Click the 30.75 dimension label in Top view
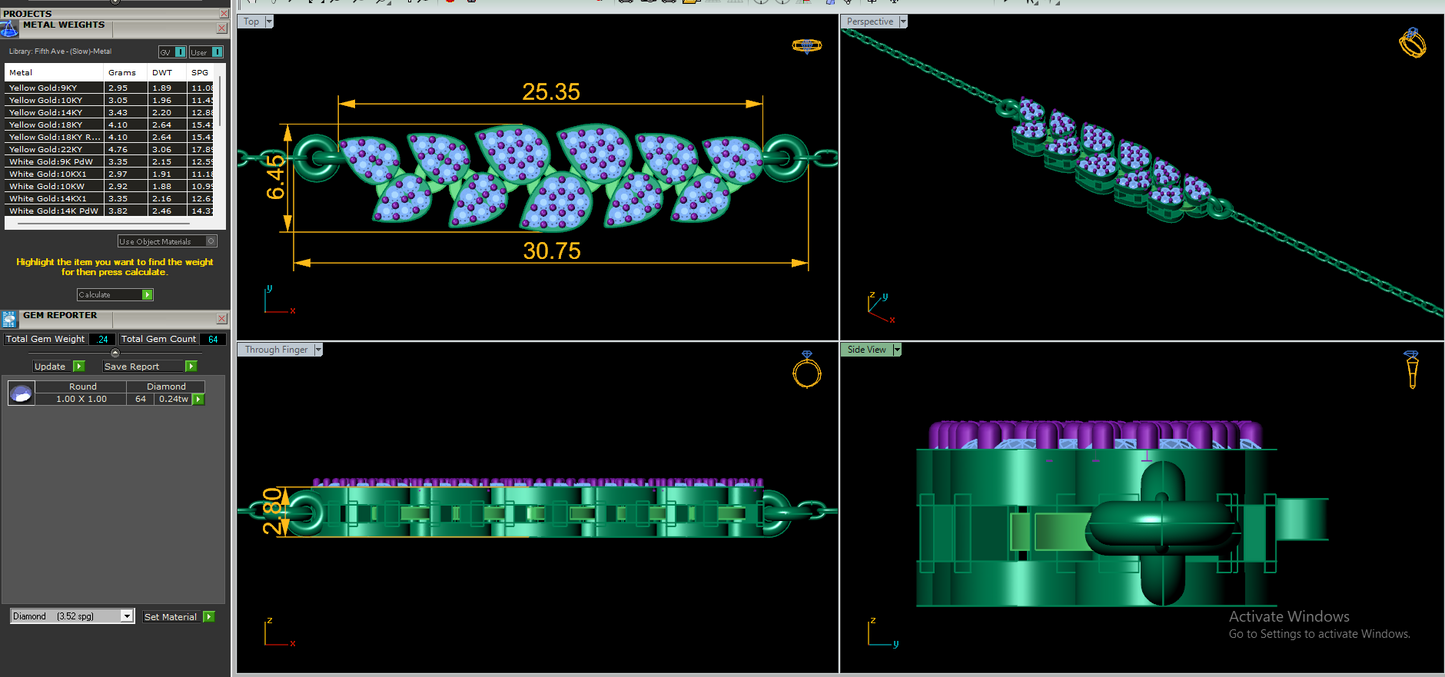Image resolution: width=1445 pixels, height=677 pixels. [x=552, y=251]
